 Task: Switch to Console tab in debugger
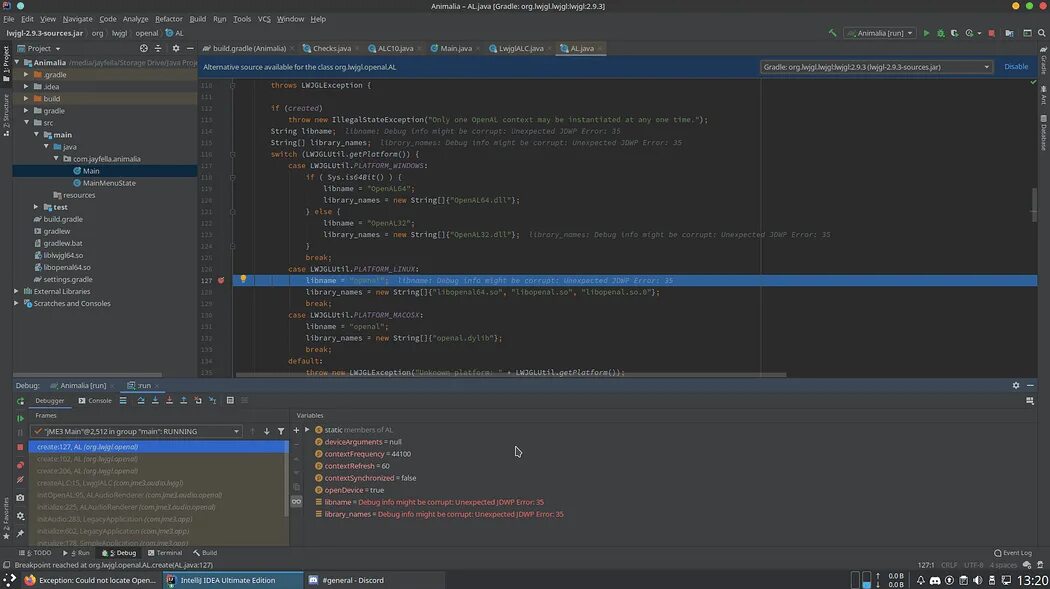click(95, 401)
